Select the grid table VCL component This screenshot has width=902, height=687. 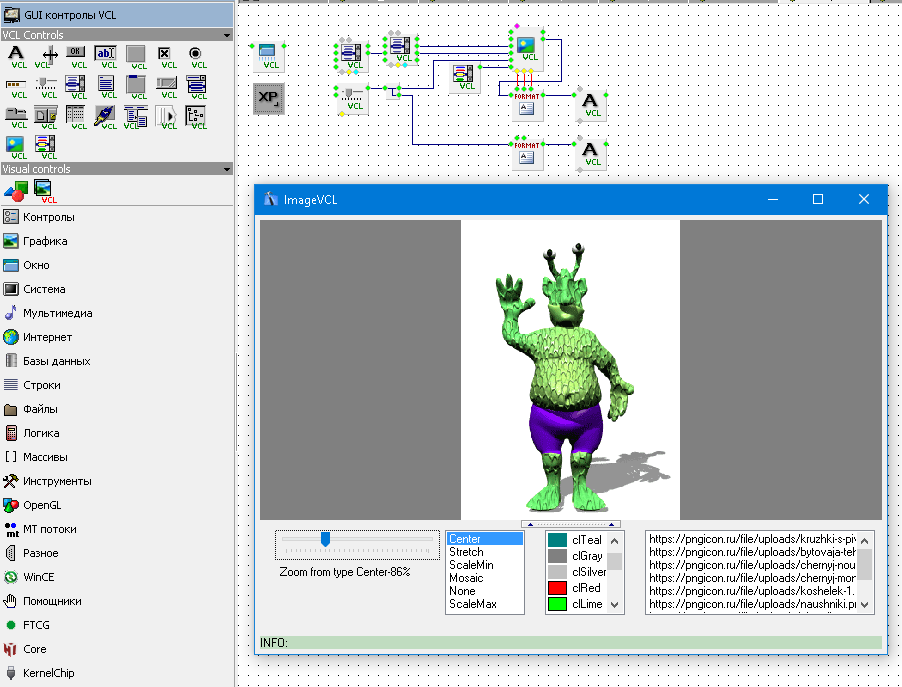click(76, 117)
